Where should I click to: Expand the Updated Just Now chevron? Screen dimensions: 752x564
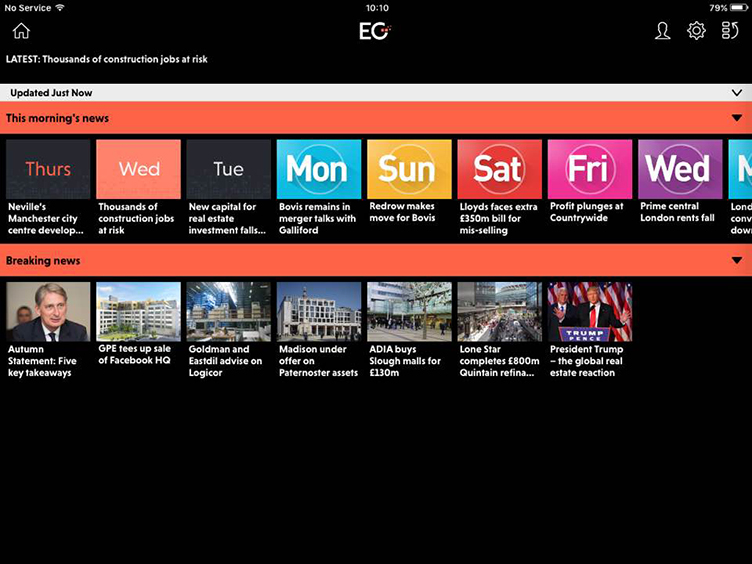coord(737,93)
